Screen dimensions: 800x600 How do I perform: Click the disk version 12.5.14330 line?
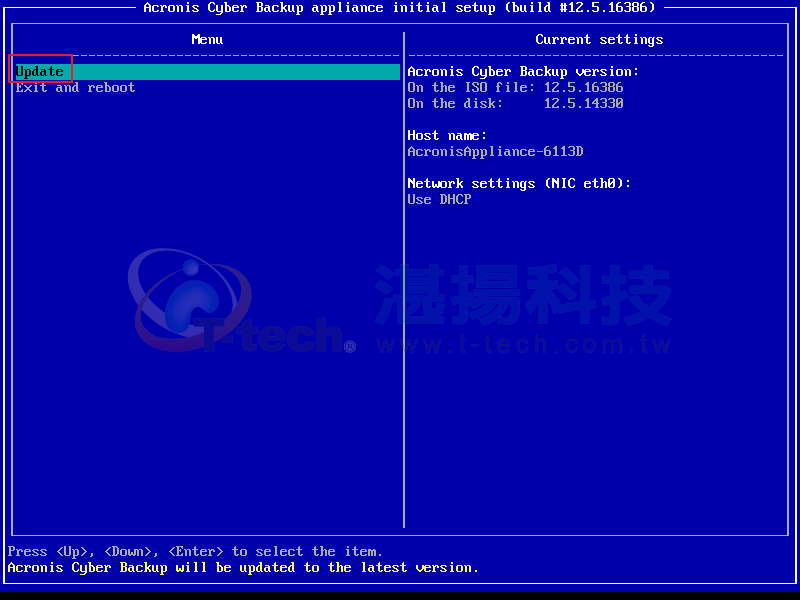tap(515, 104)
